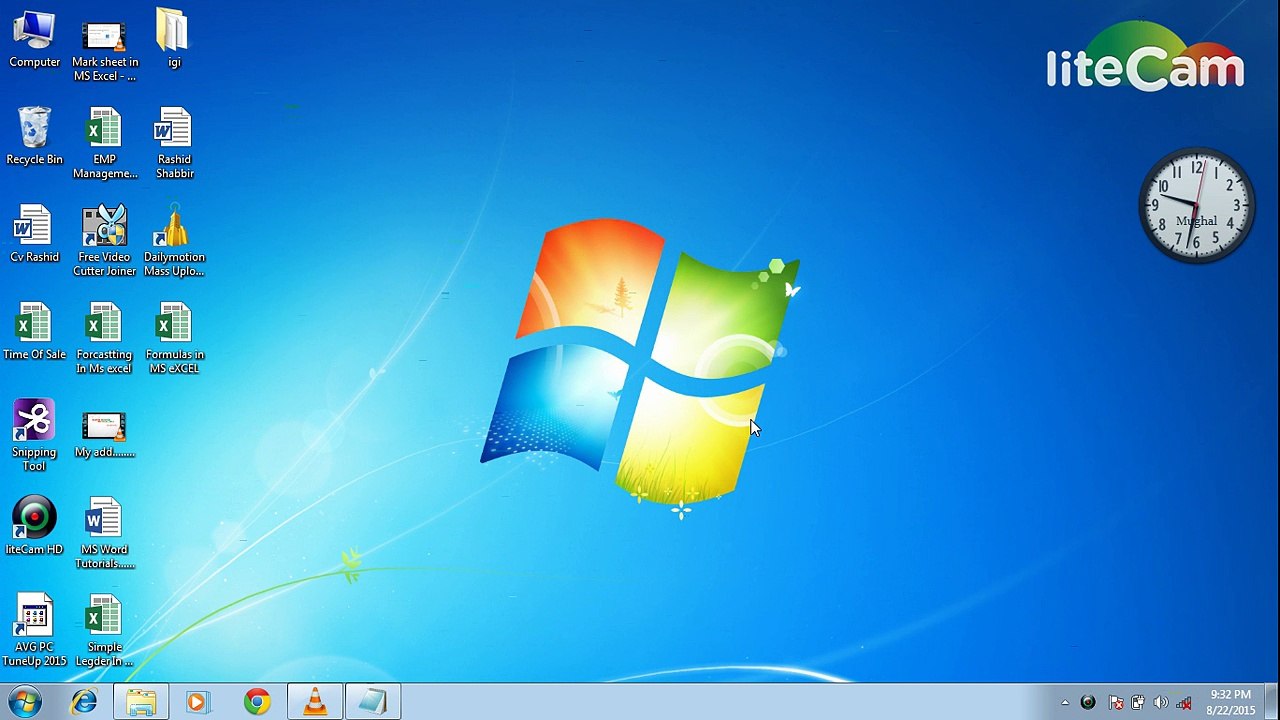Open the Action Center flag icon
The width and height of the screenshot is (1280, 720).
[x=1116, y=703]
